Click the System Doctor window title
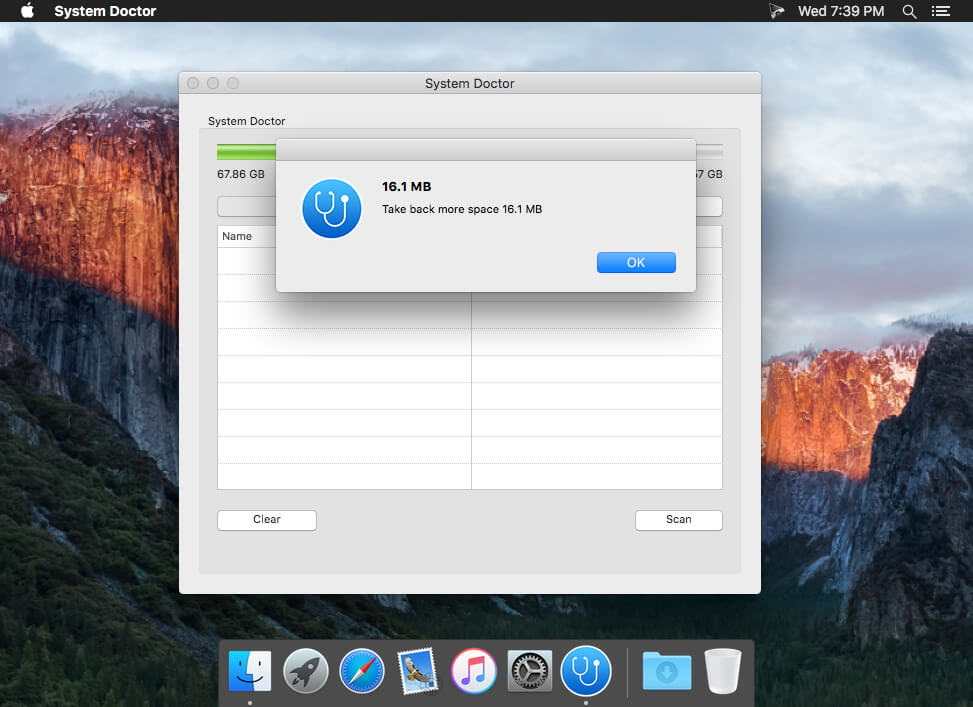 click(x=470, y=84)
